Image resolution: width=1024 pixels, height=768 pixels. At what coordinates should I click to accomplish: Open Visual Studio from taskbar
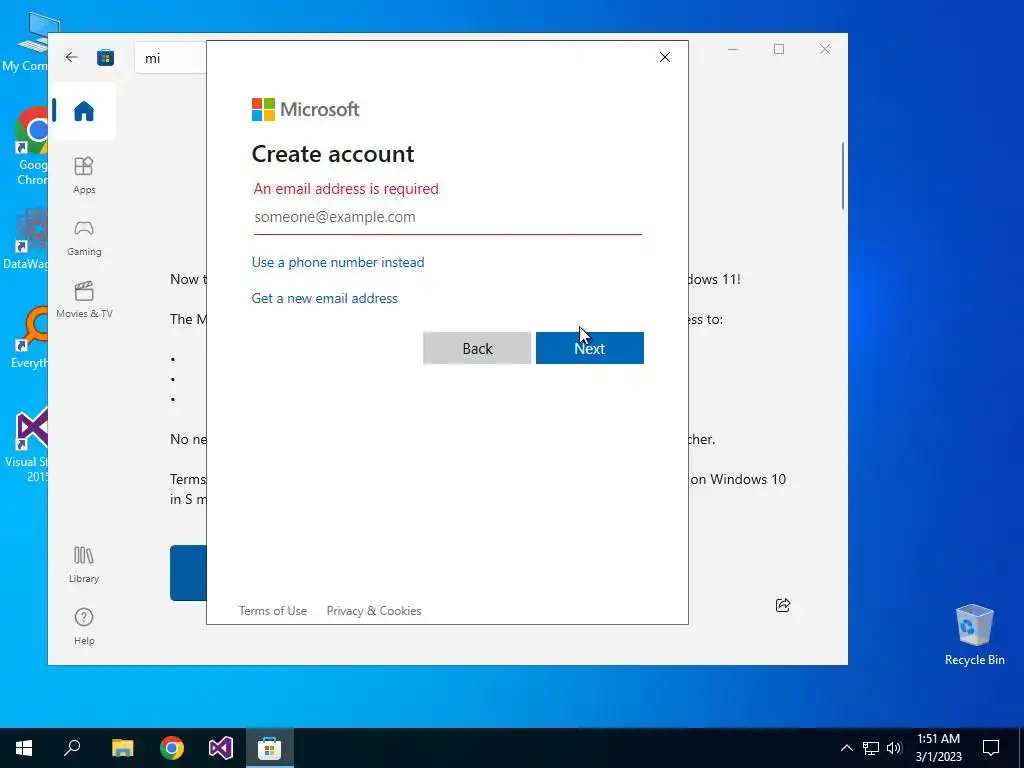221,748
